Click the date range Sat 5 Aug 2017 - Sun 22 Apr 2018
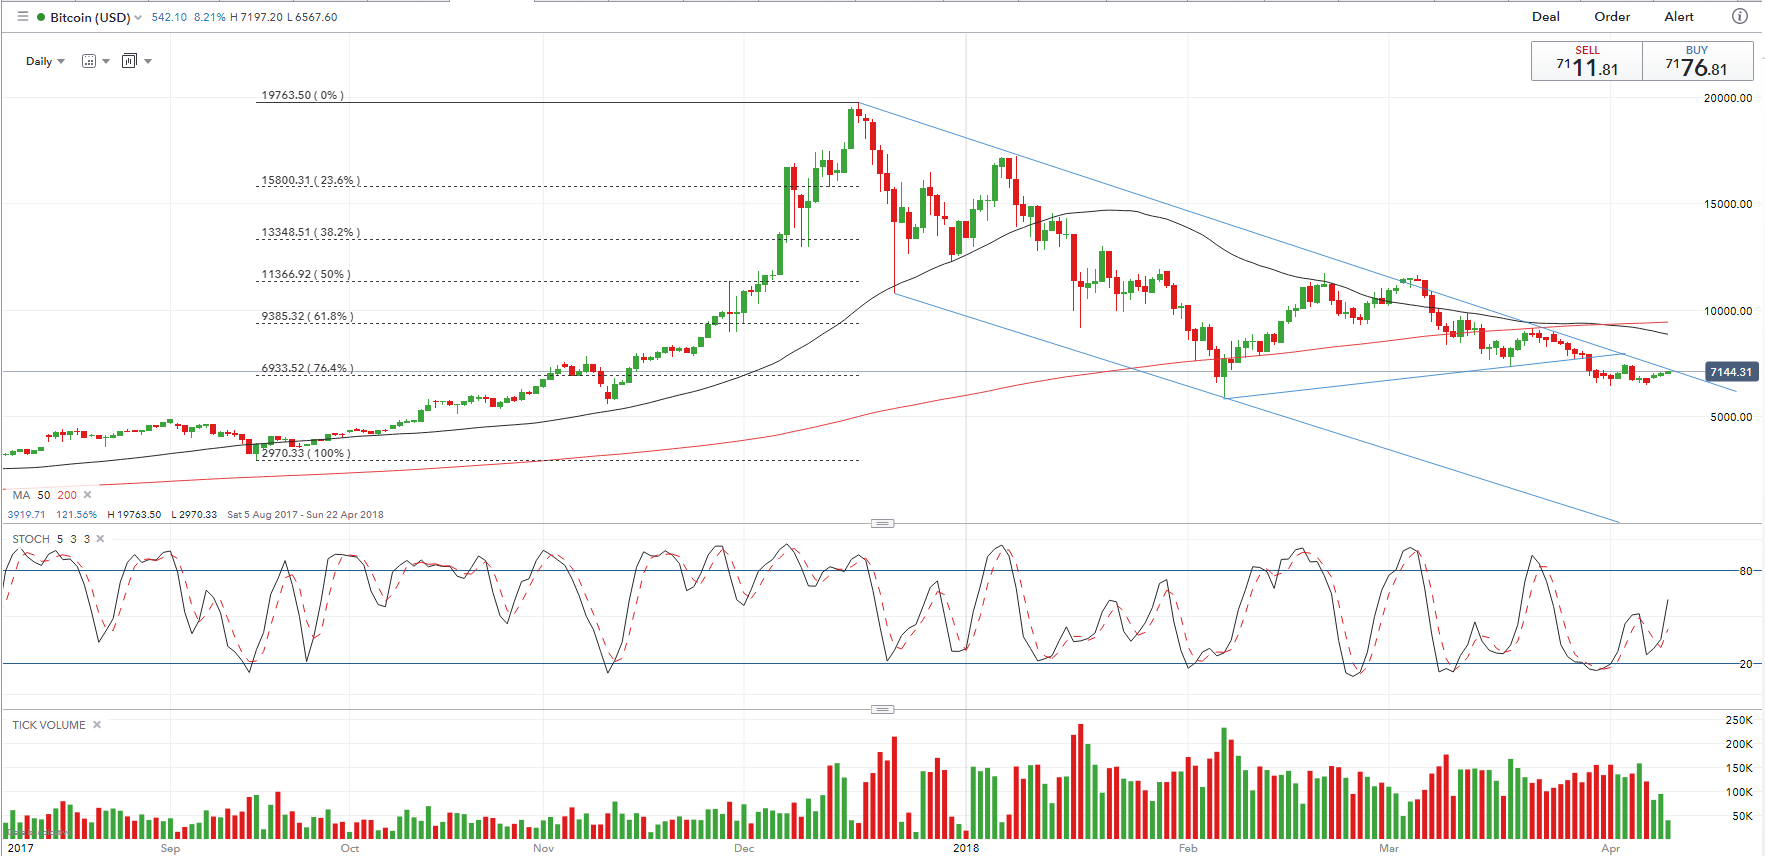 point(305,515)
